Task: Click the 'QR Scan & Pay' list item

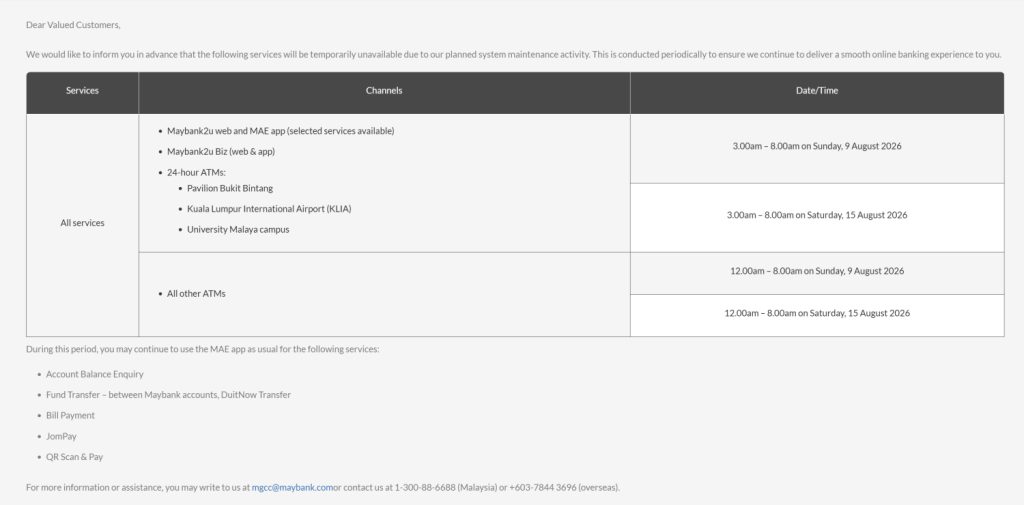Action: [x=74, y=457]
